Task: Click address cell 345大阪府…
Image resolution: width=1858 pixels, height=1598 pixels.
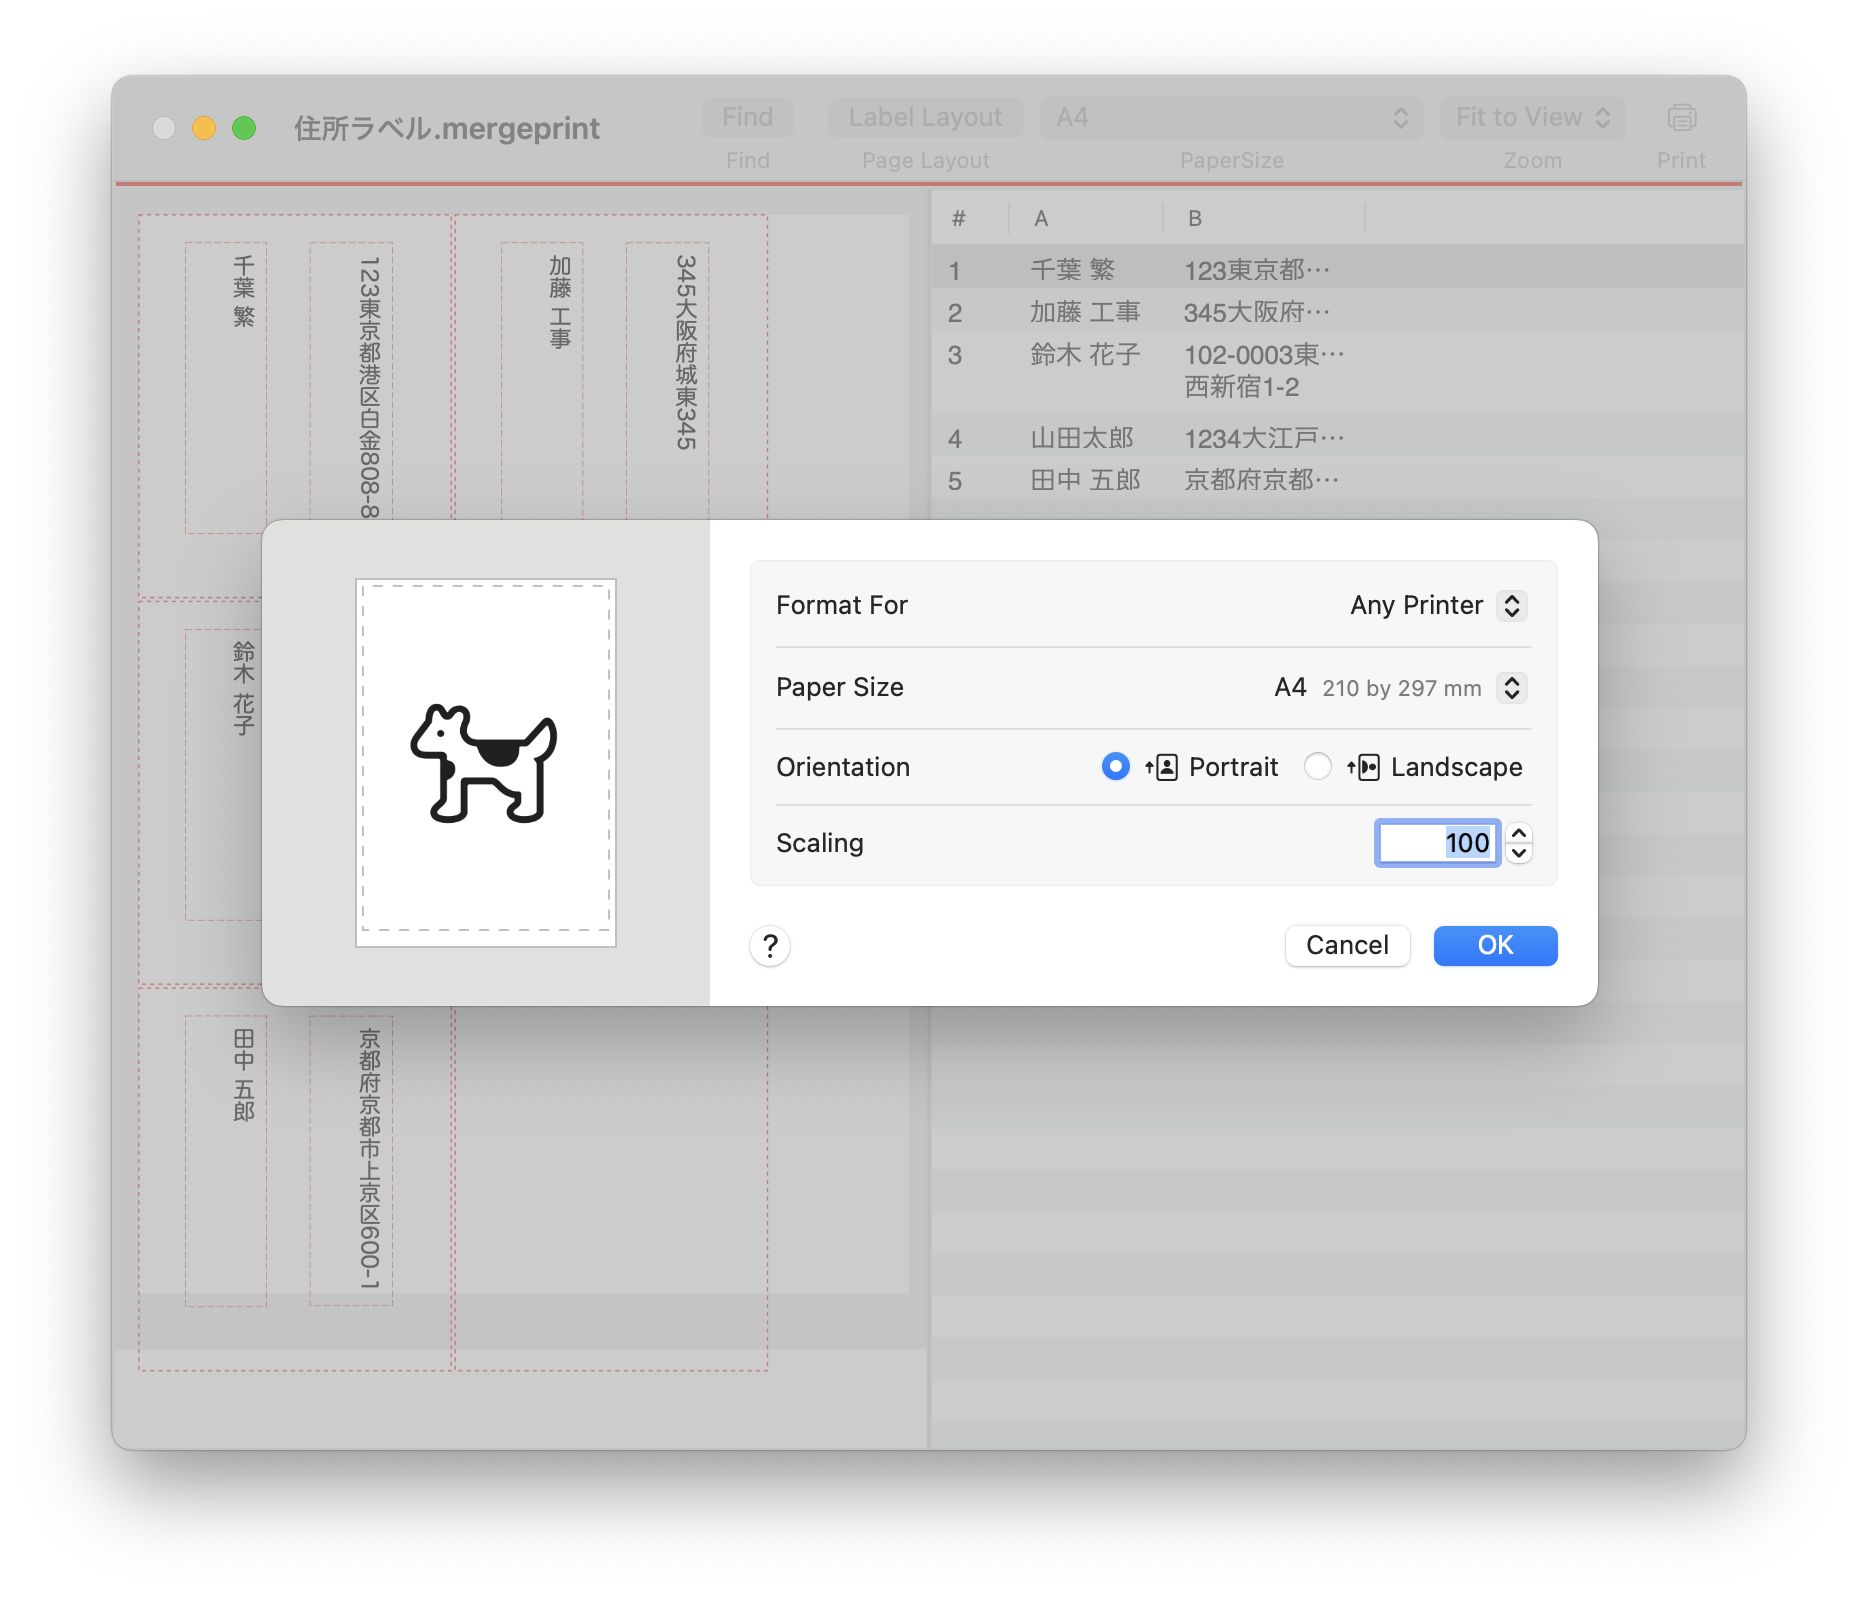Action: (x=1258, y=312)
